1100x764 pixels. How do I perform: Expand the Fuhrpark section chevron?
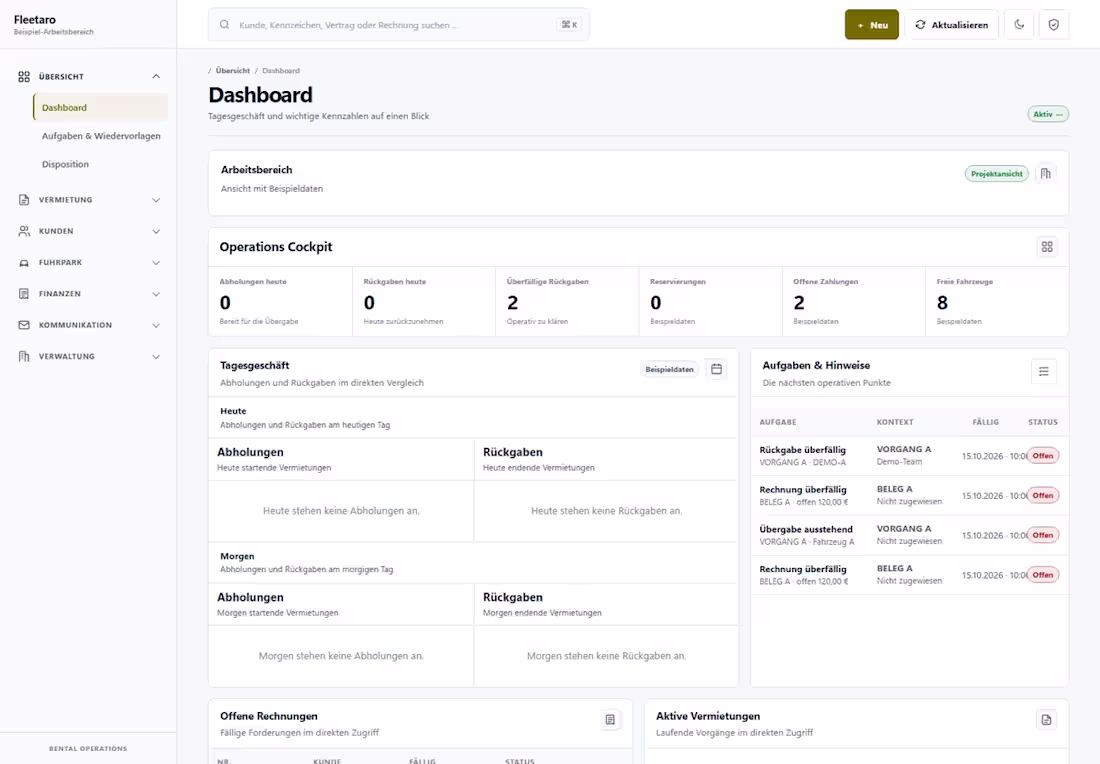[x=156, y=262]
